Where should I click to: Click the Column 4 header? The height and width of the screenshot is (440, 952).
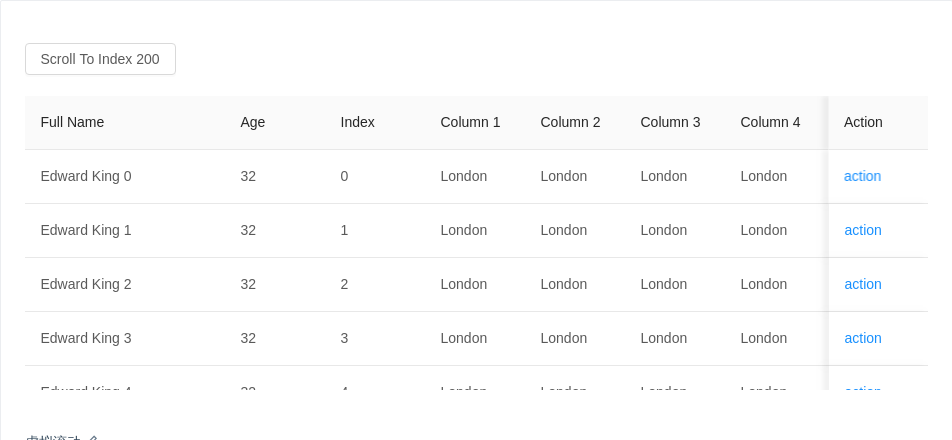click(770, 122)
